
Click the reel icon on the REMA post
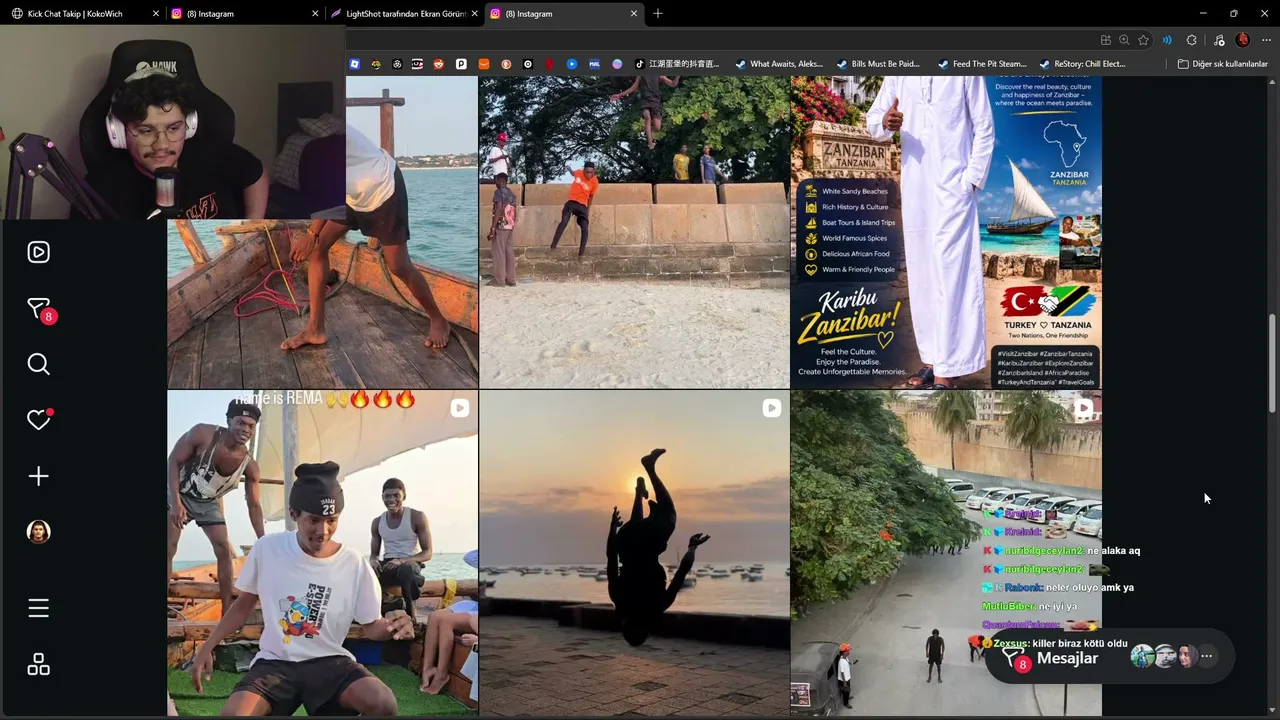pos(459,408)
